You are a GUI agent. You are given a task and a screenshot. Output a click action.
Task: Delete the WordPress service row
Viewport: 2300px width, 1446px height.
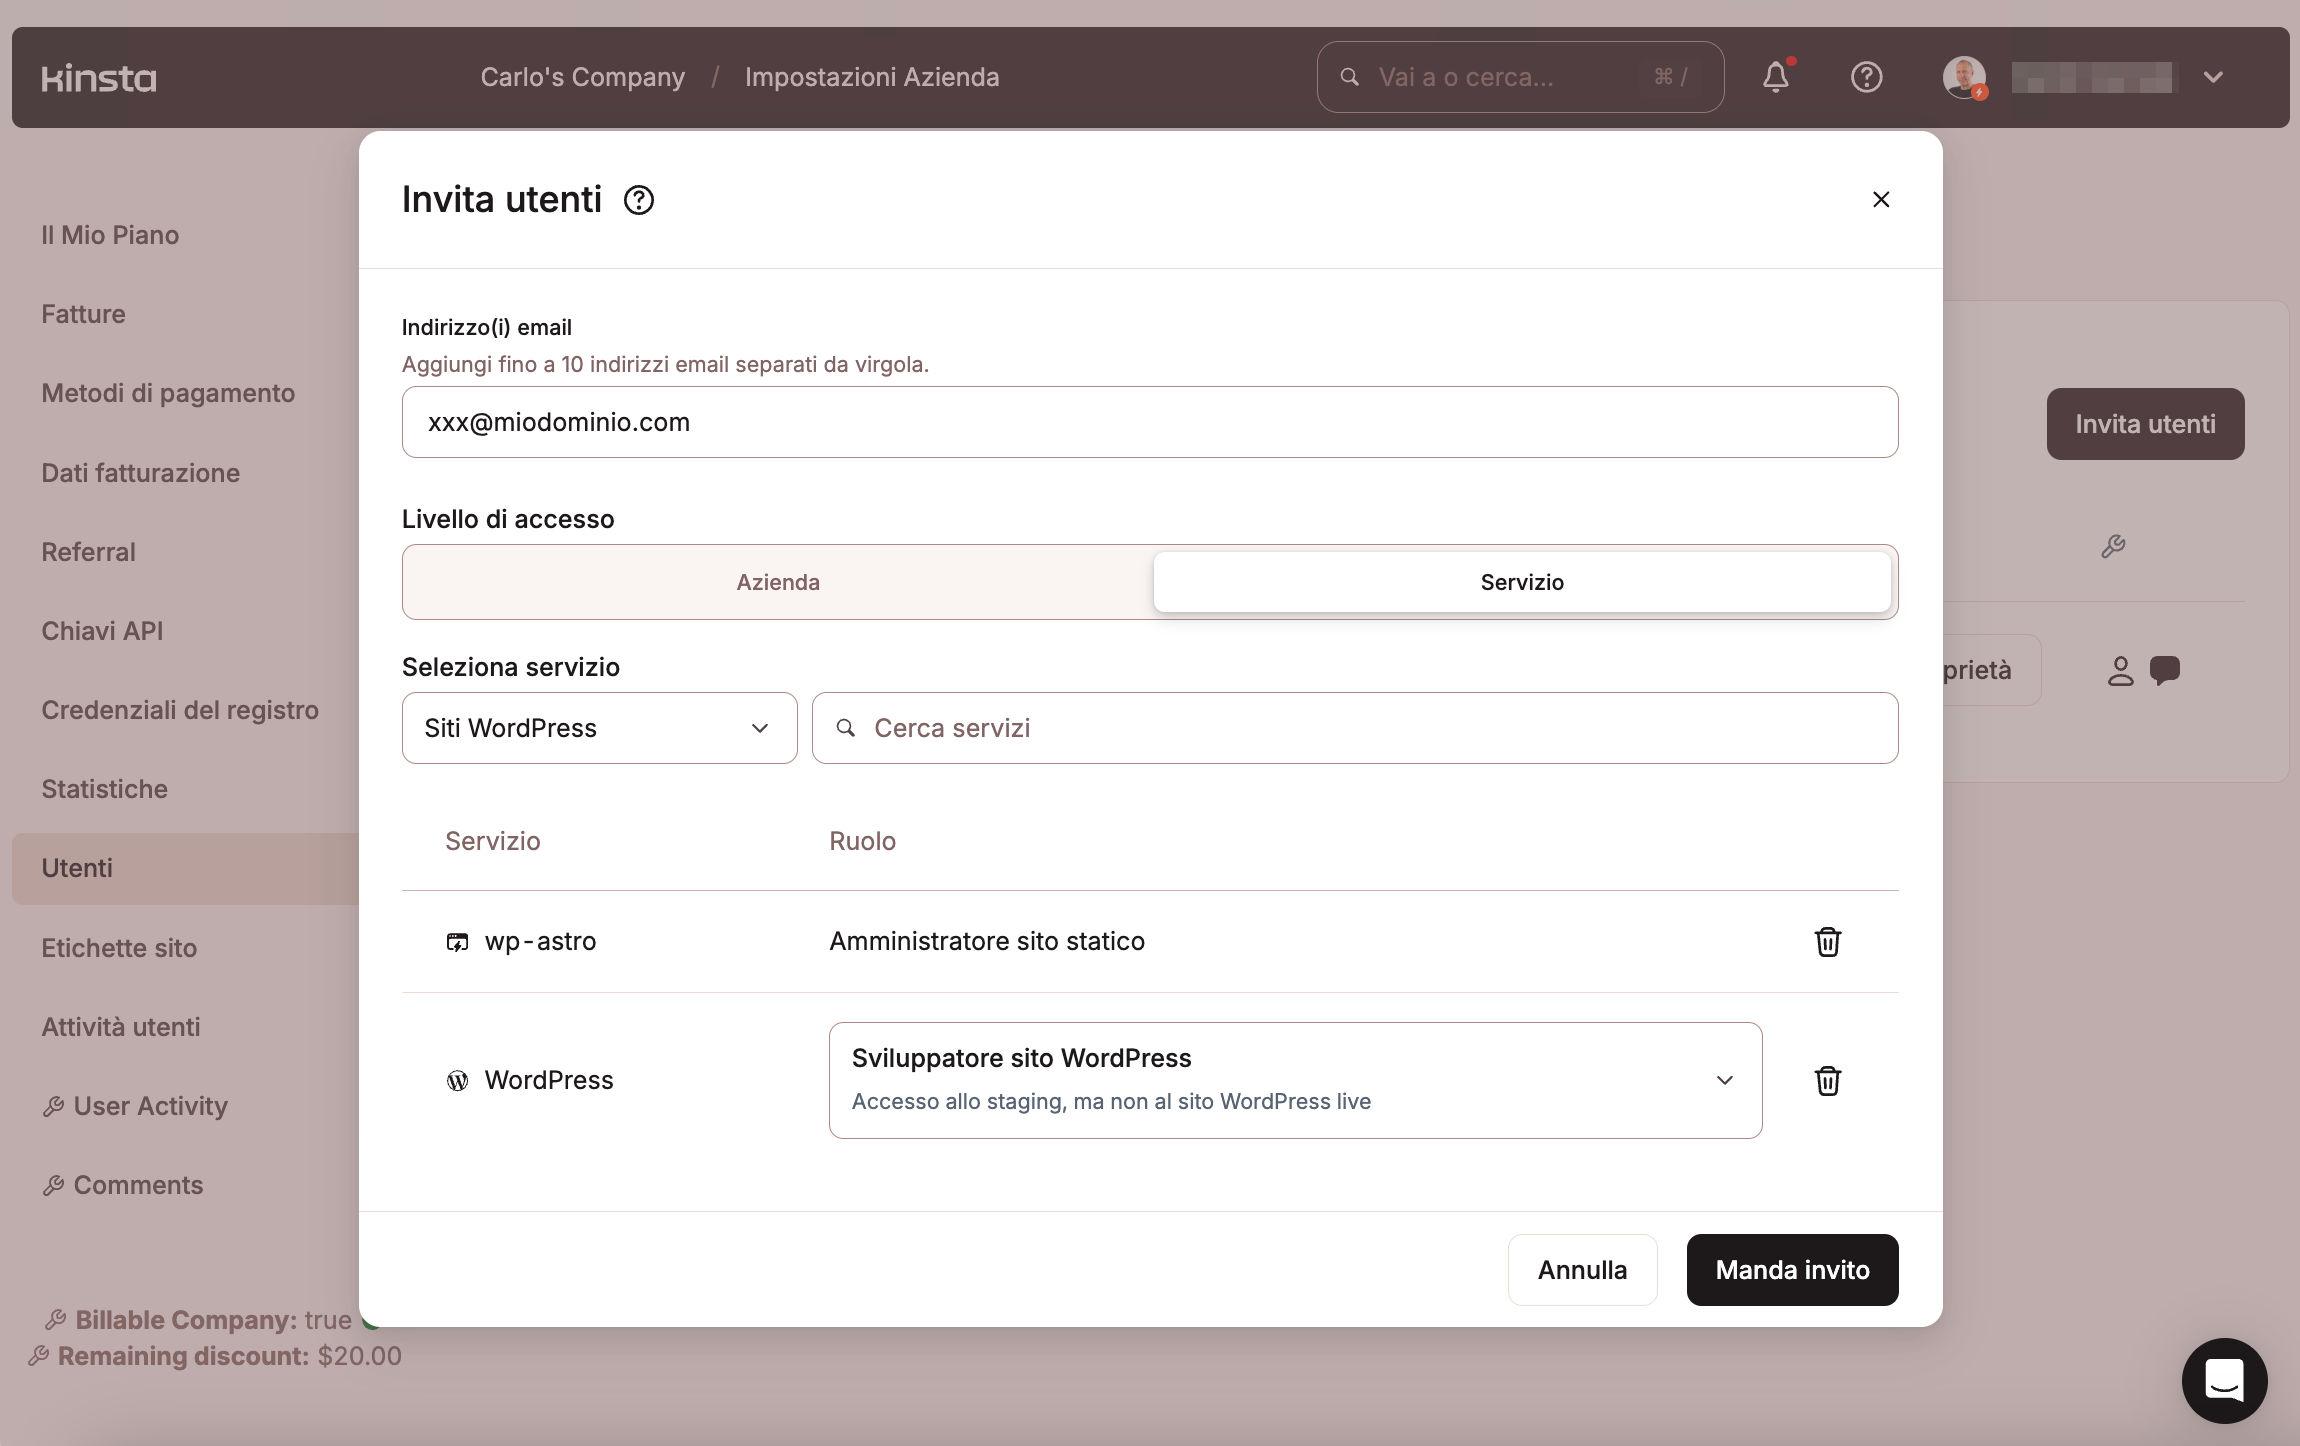[1827, 1080]
